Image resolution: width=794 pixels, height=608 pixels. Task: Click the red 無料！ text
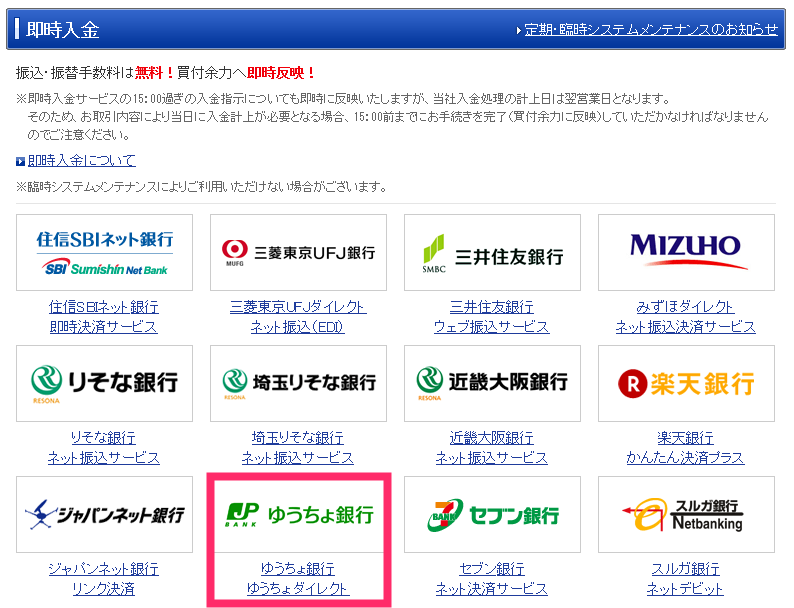(154, 73)
